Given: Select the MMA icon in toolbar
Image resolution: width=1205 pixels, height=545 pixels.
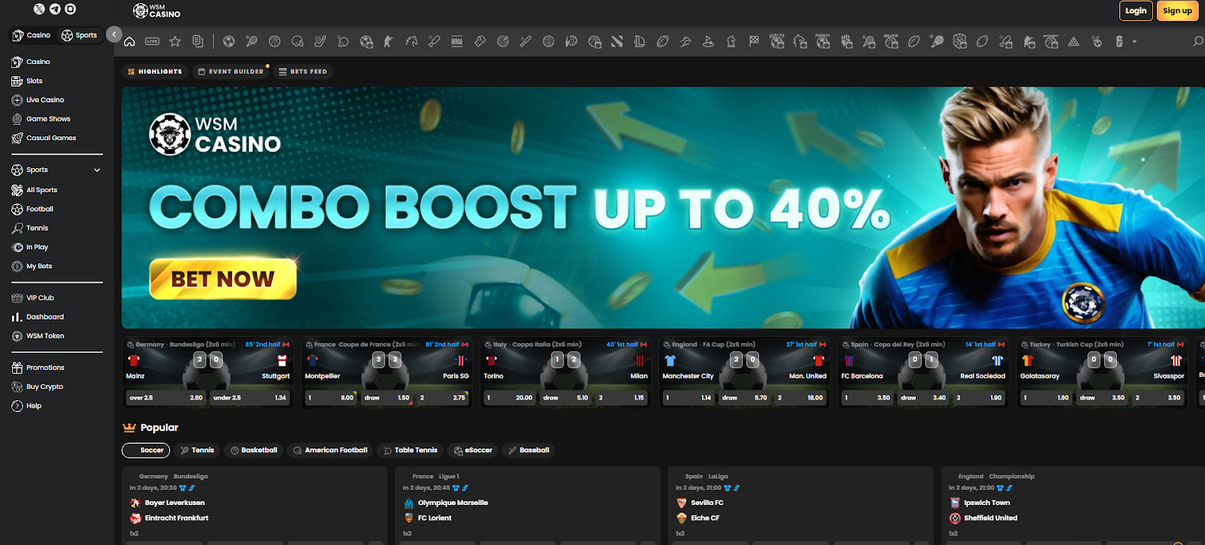Looking at the screenshot, I should tap(457, 42).
